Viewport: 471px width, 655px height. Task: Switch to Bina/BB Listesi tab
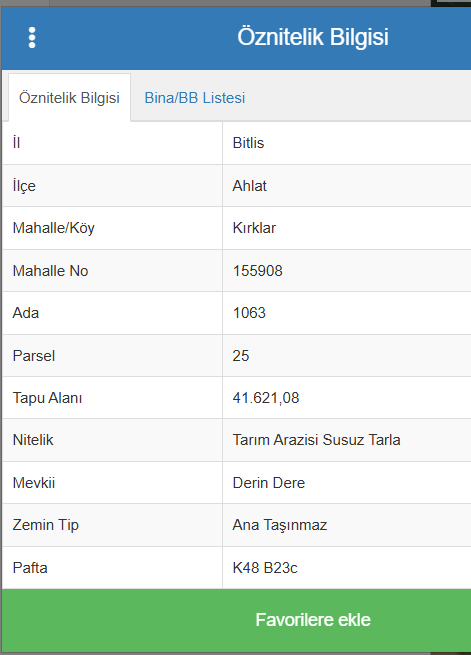195,98
